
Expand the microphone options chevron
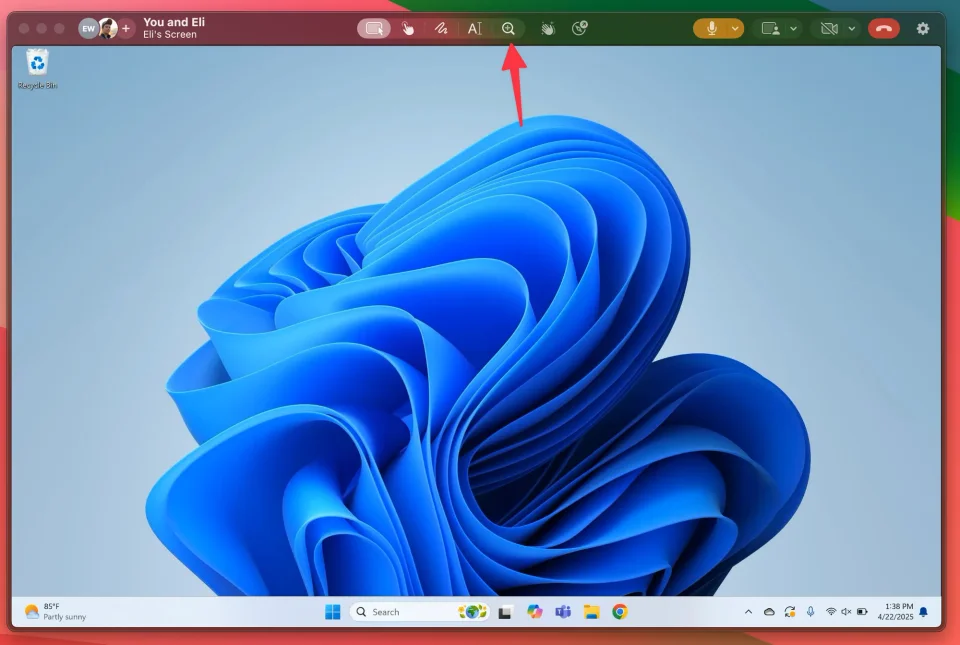(735, 28)
